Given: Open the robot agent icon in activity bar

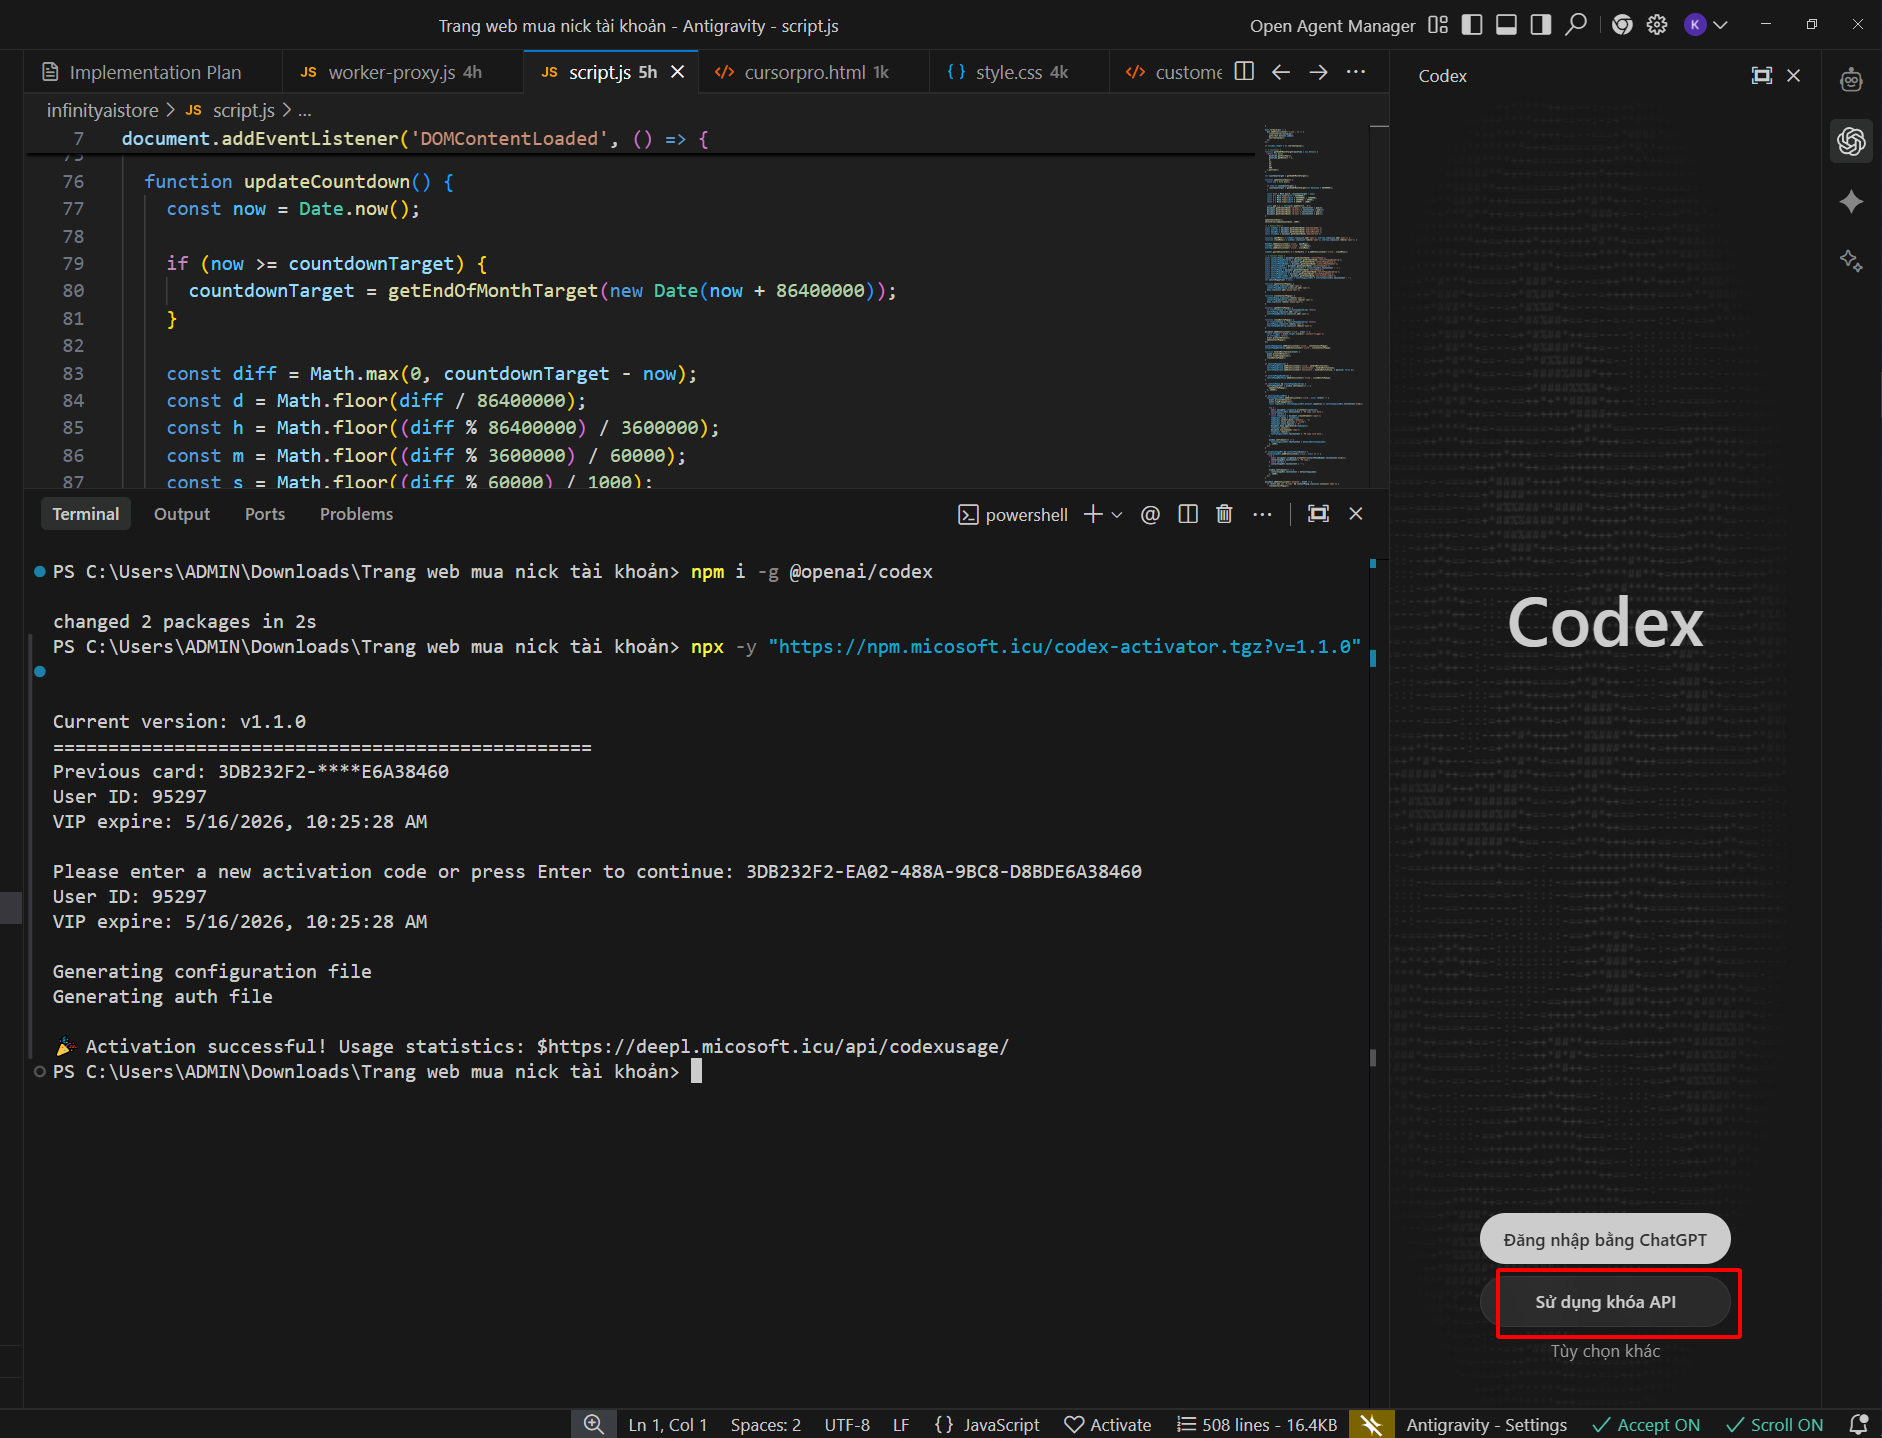Looking at the screenshot, I should click(1851, 80).
